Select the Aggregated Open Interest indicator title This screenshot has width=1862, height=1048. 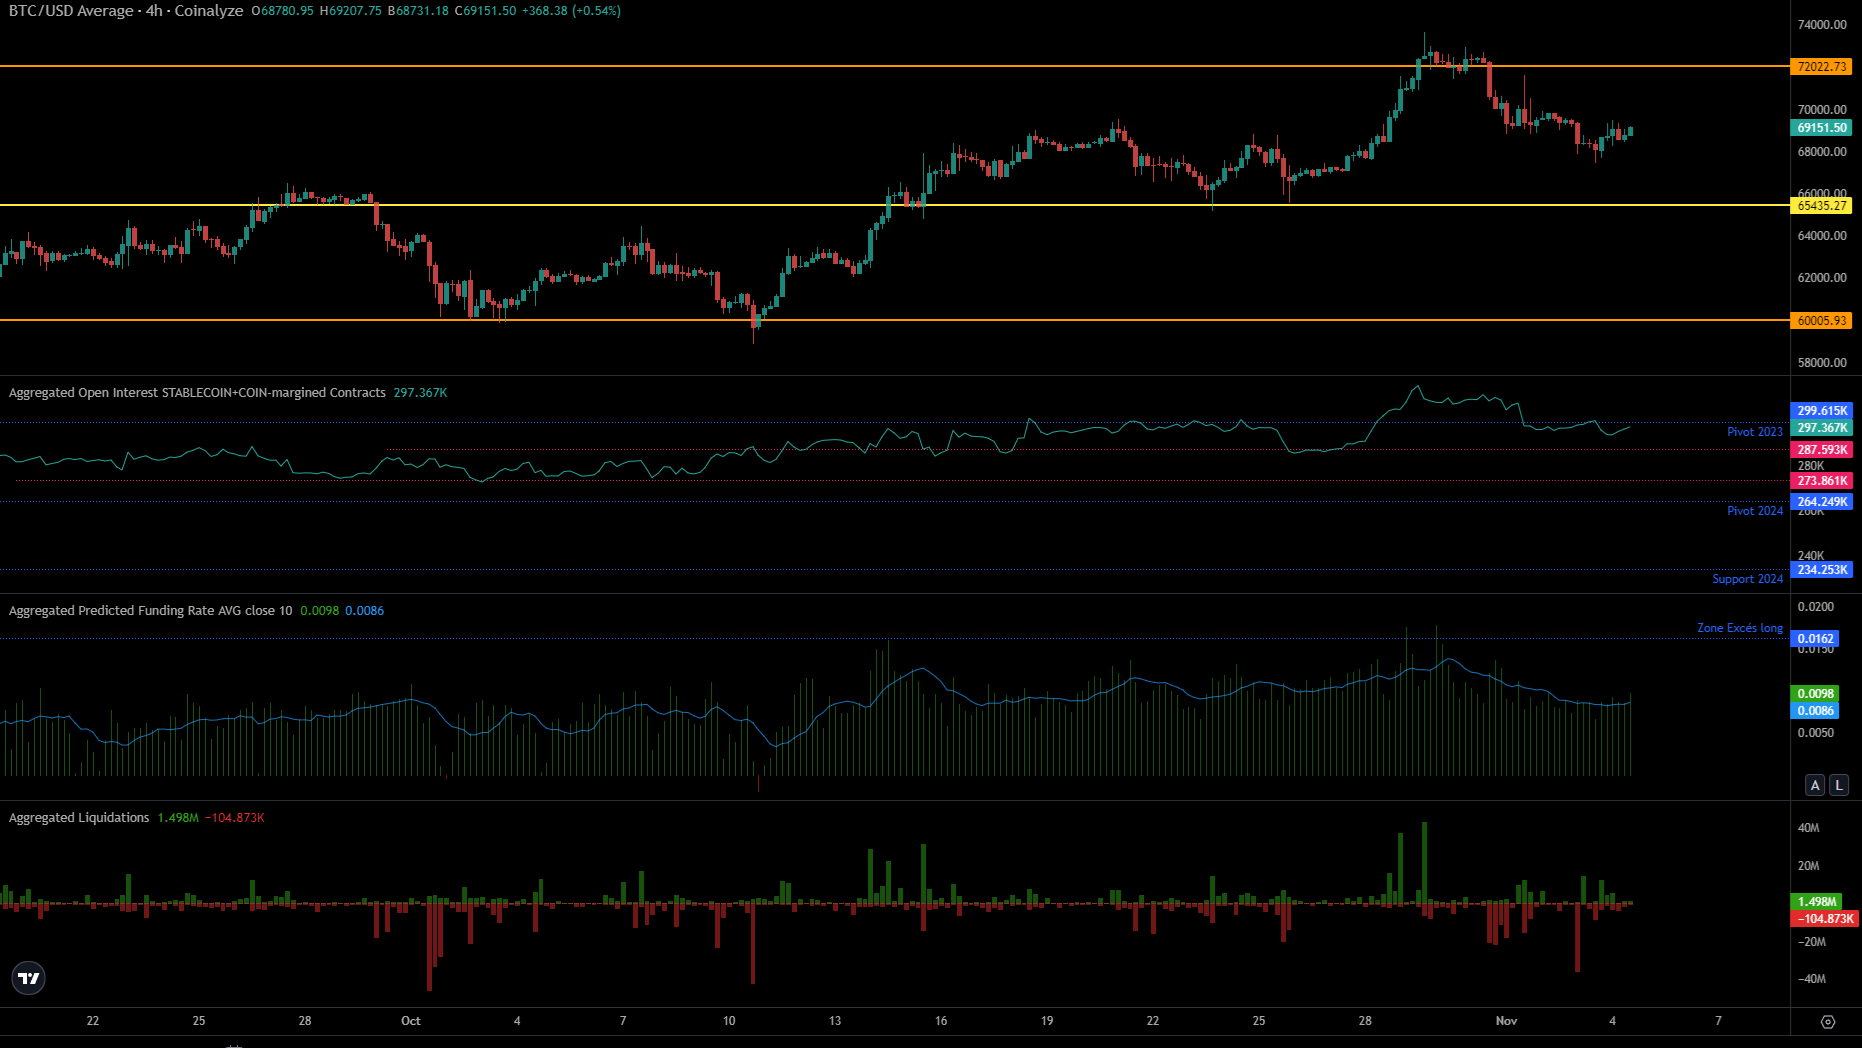coord(197,392)
